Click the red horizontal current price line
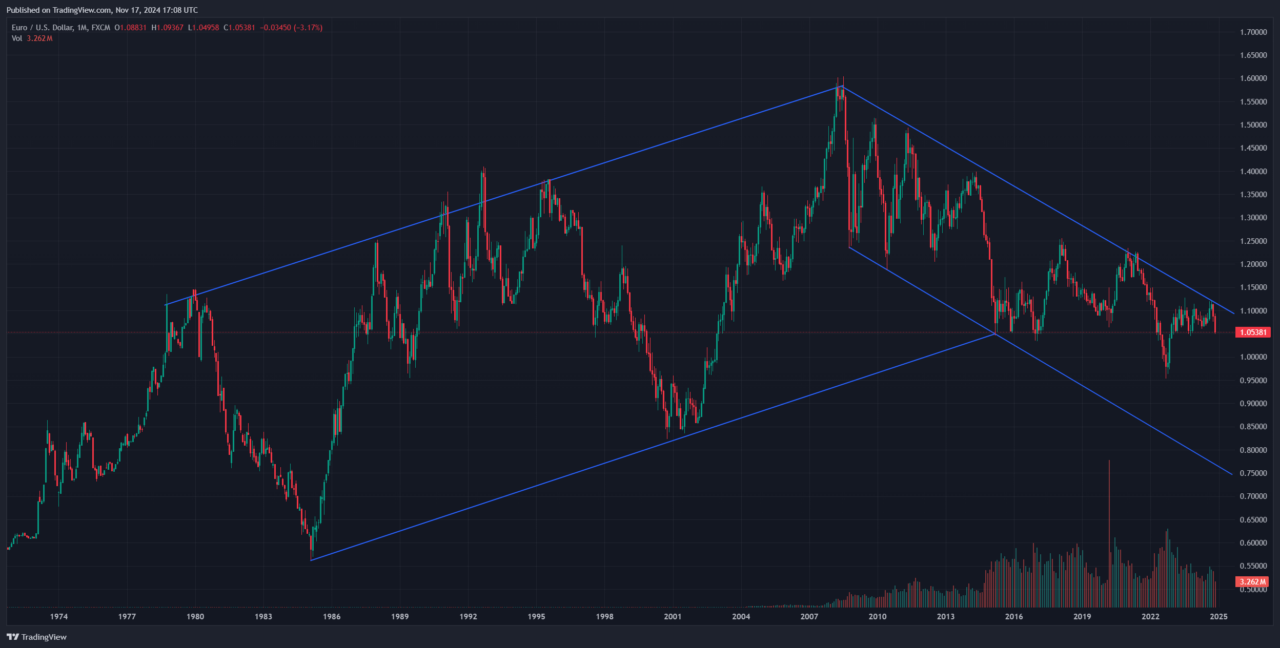Image resolution: width=1280 pixels, height=648 pixels. click(500, 333)
